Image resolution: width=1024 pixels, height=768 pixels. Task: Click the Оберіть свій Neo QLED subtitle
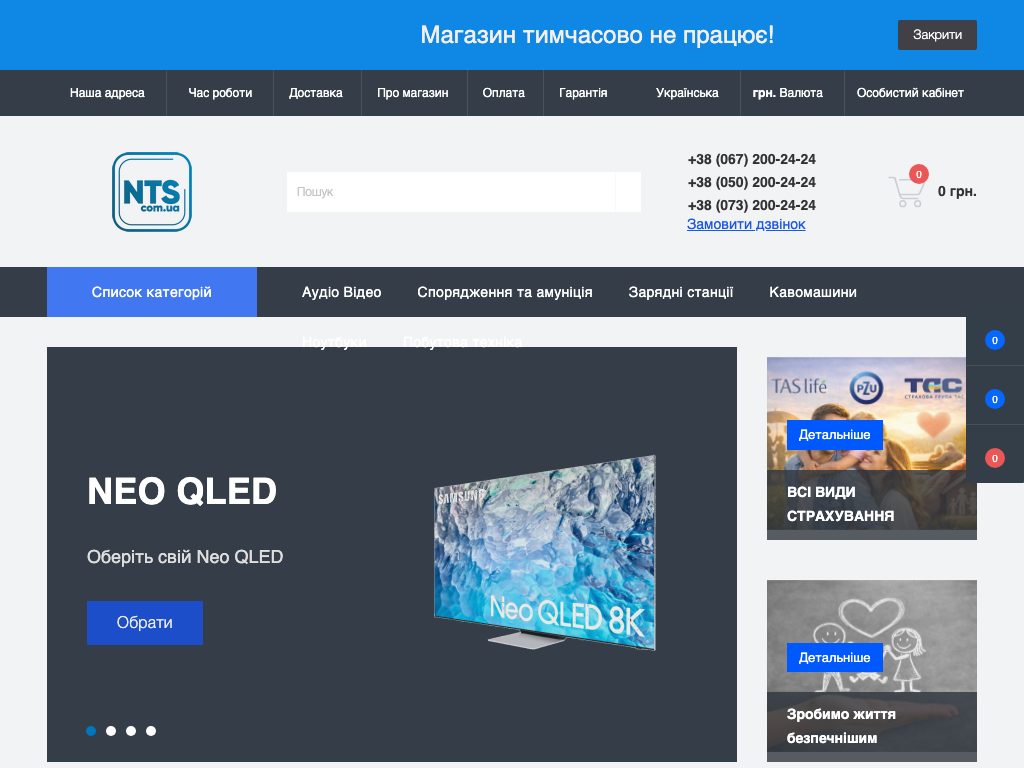coord(185,557)
